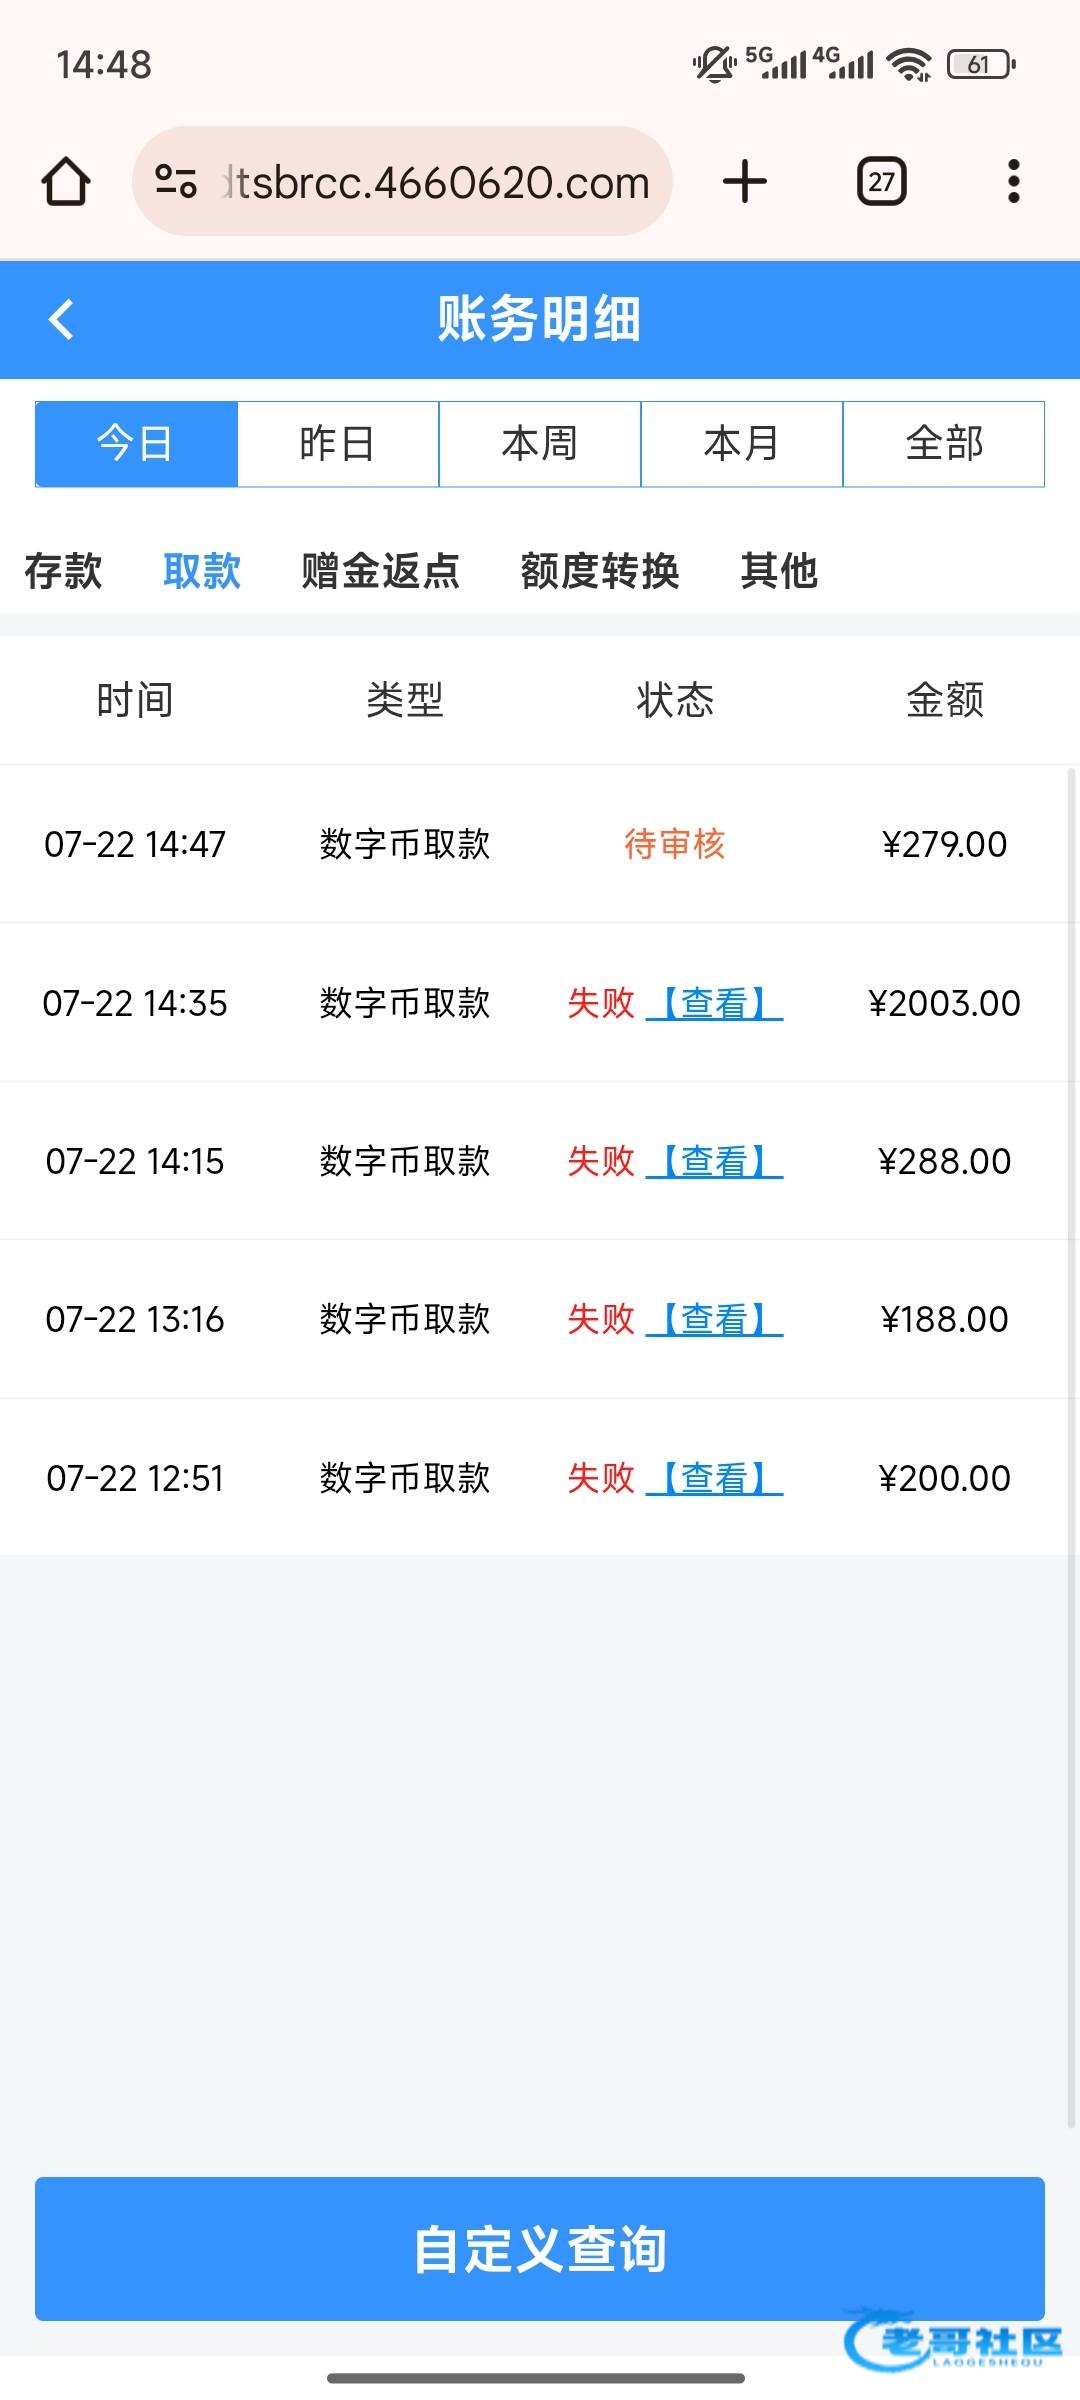
Task: Switch to 本月 date filter
Action: 742,444
